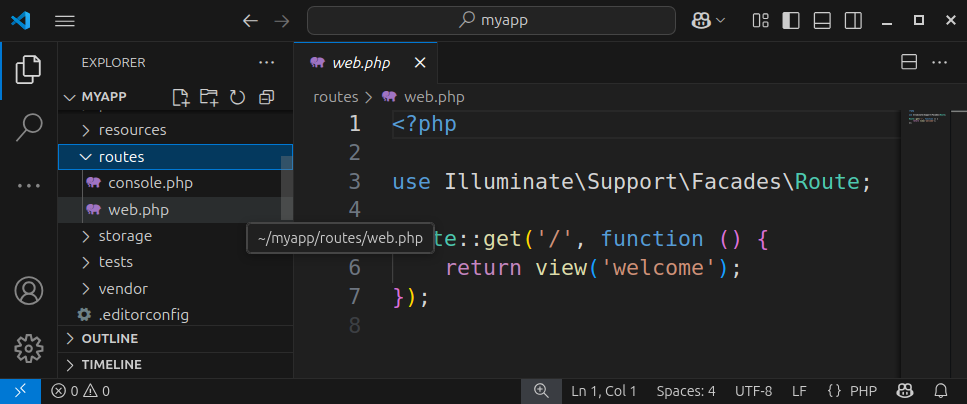Expand the OUTLINE section

click(176, 339)
